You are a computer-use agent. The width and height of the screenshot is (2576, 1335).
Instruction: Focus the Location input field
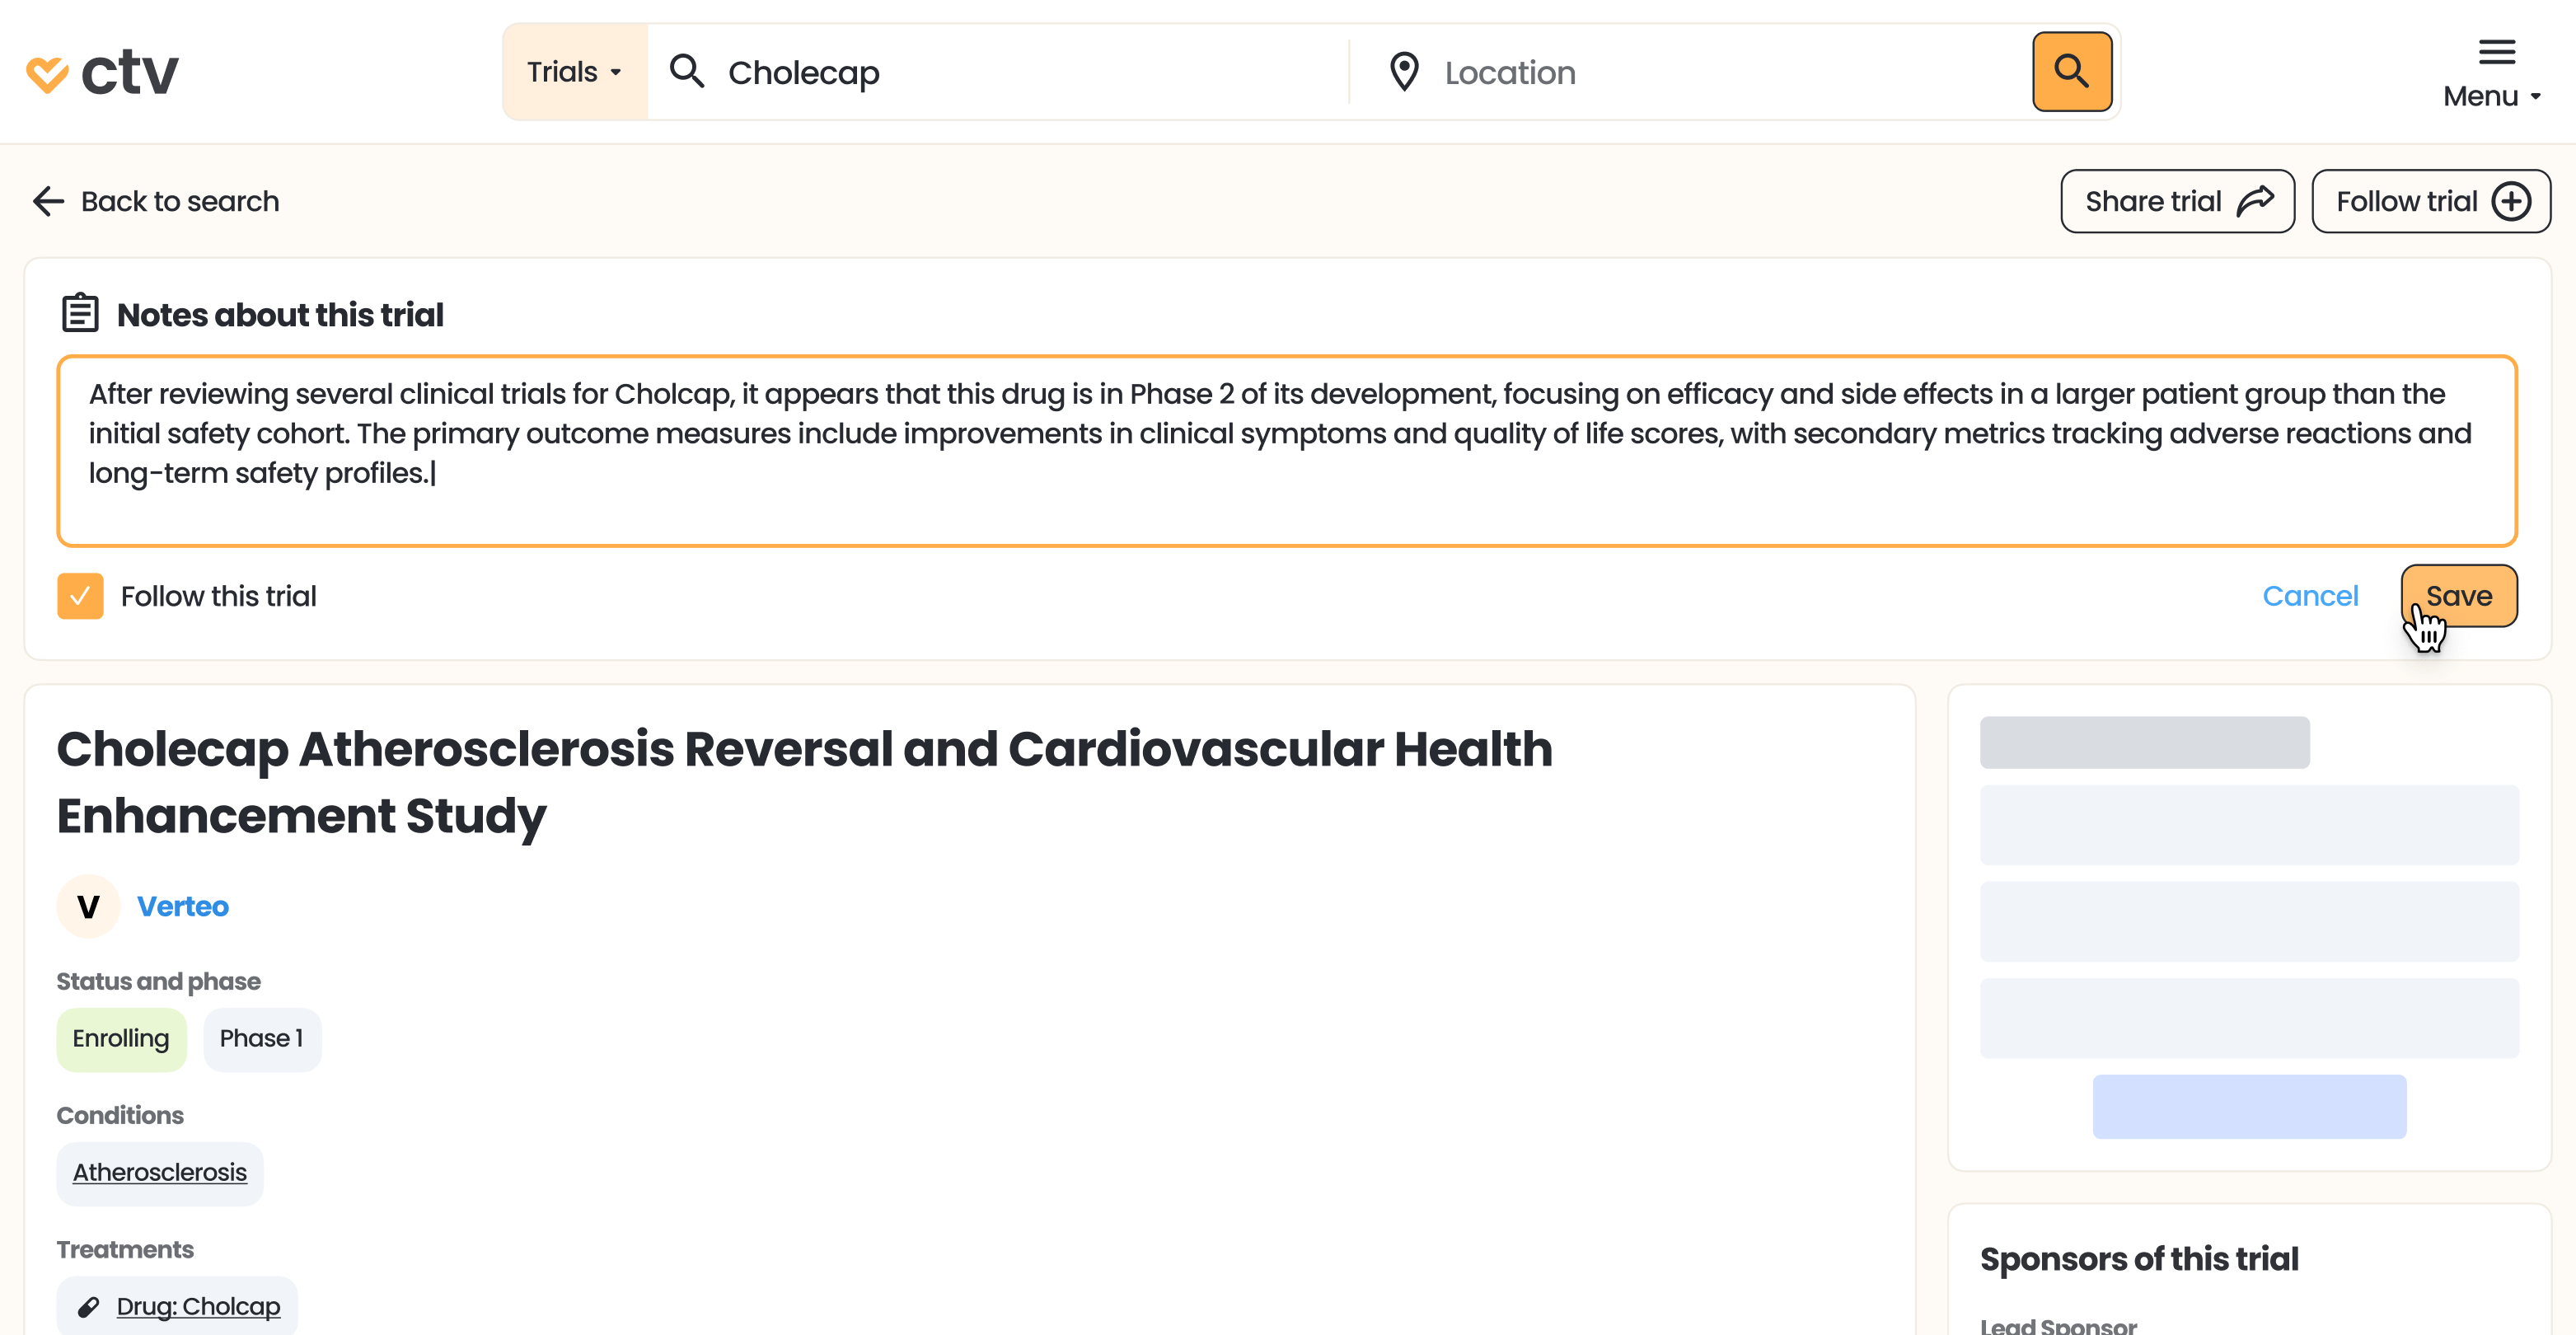(1700, 72)
